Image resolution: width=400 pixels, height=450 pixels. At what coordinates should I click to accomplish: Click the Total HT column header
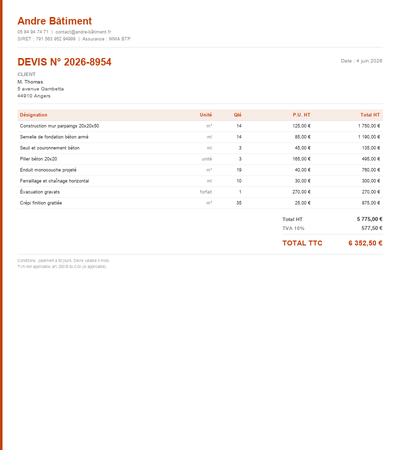370,115
